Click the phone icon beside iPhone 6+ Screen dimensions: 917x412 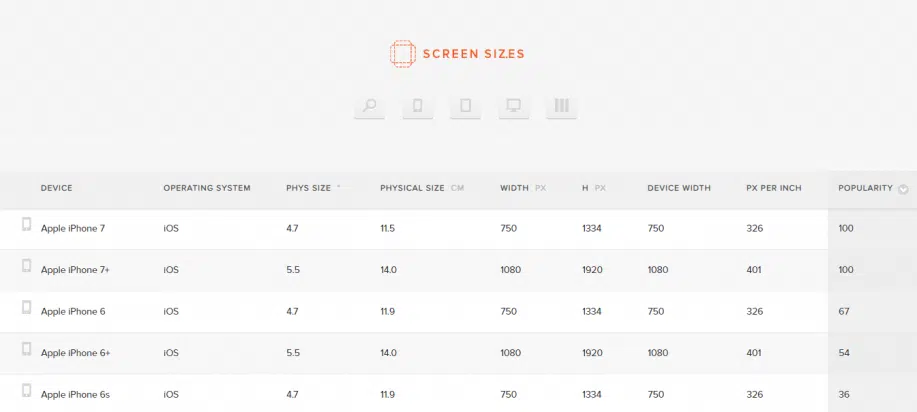27,350
